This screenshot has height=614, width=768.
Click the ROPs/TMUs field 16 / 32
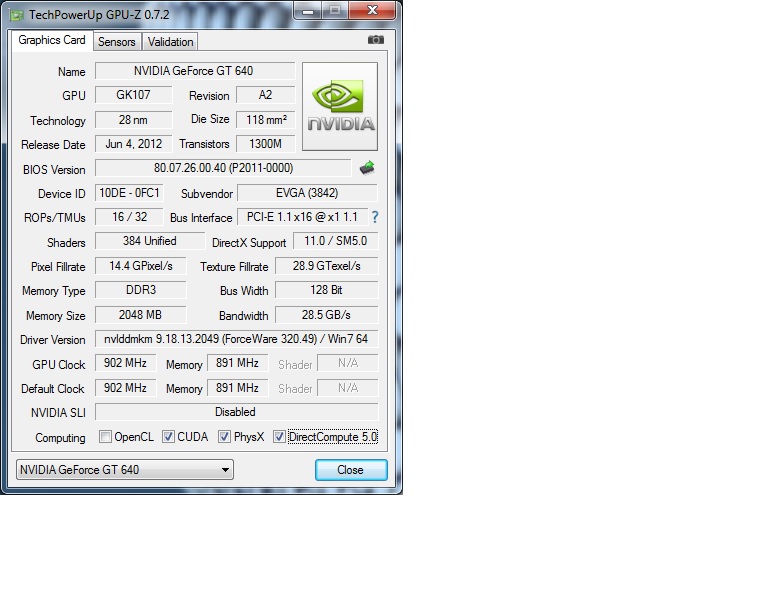pos(129,216)
